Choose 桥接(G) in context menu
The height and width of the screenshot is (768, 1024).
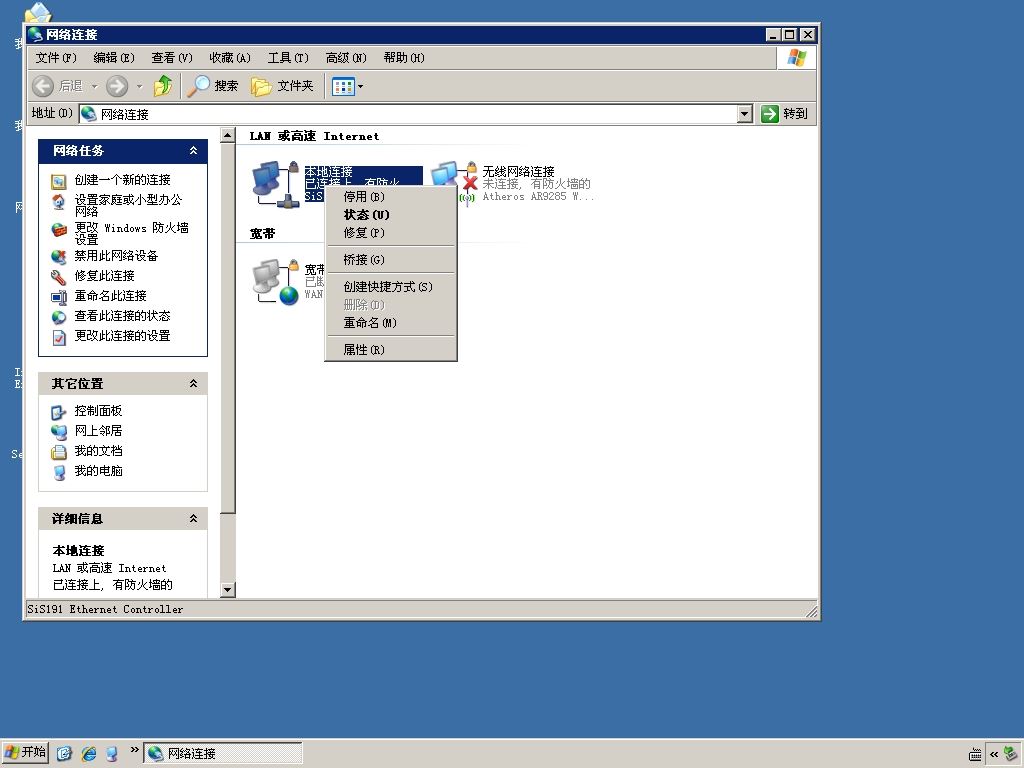point(391,260)
